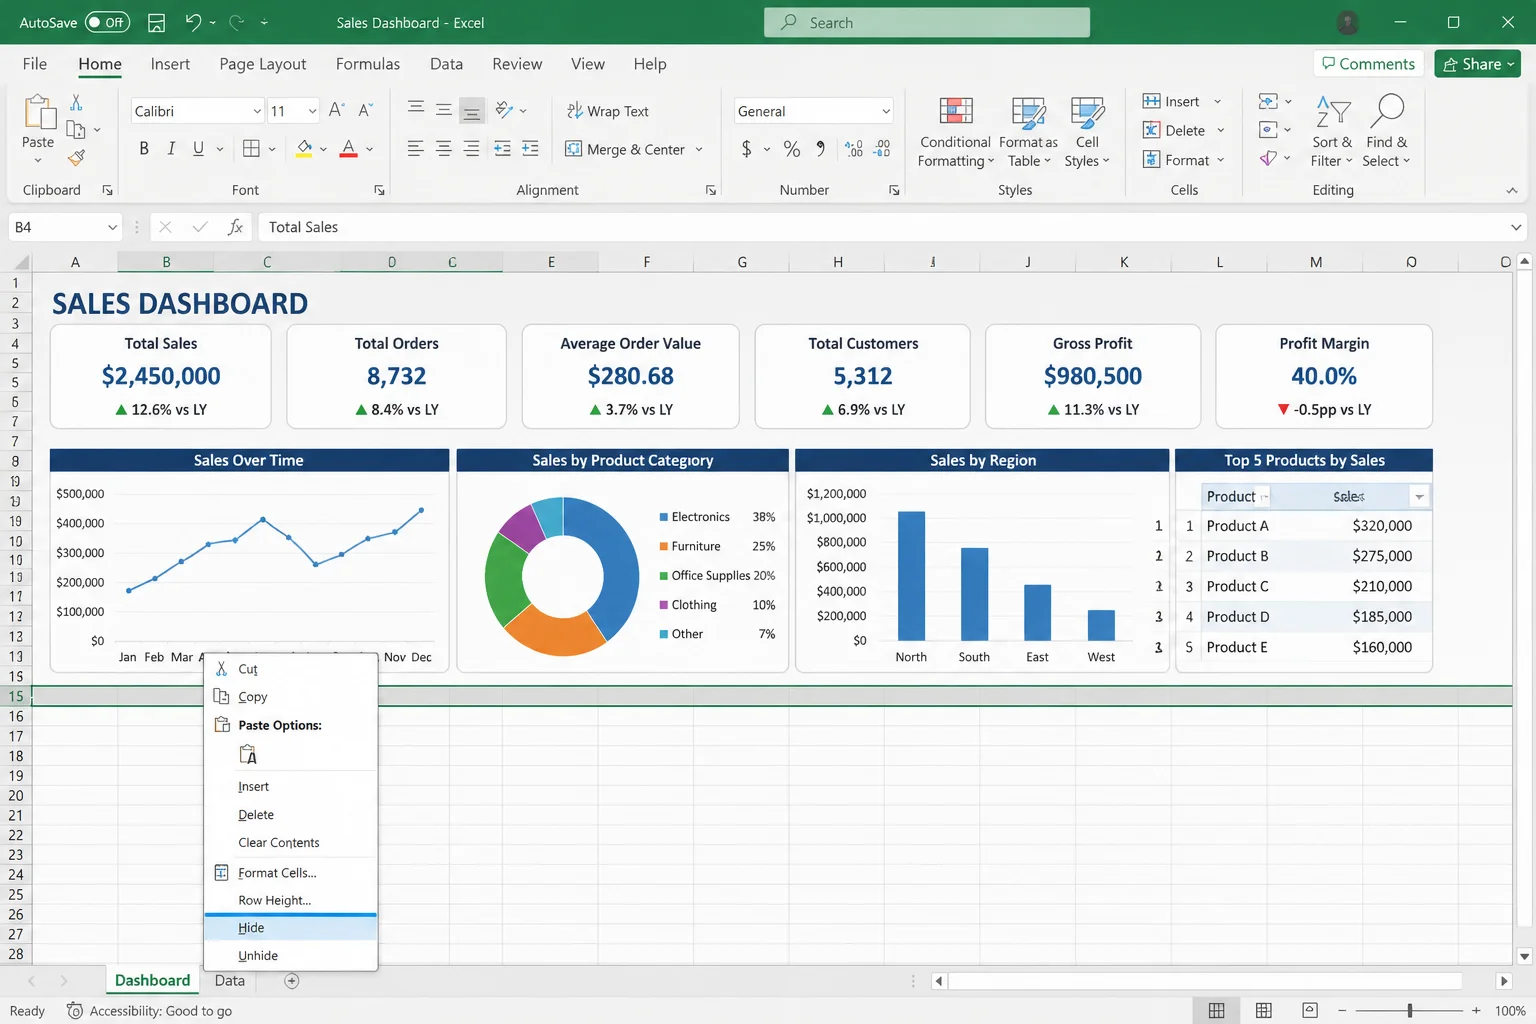This screenshot has height=1024, width=1536.
Task: Center text horizontally in Alignment group
Action: coord(443,149)
